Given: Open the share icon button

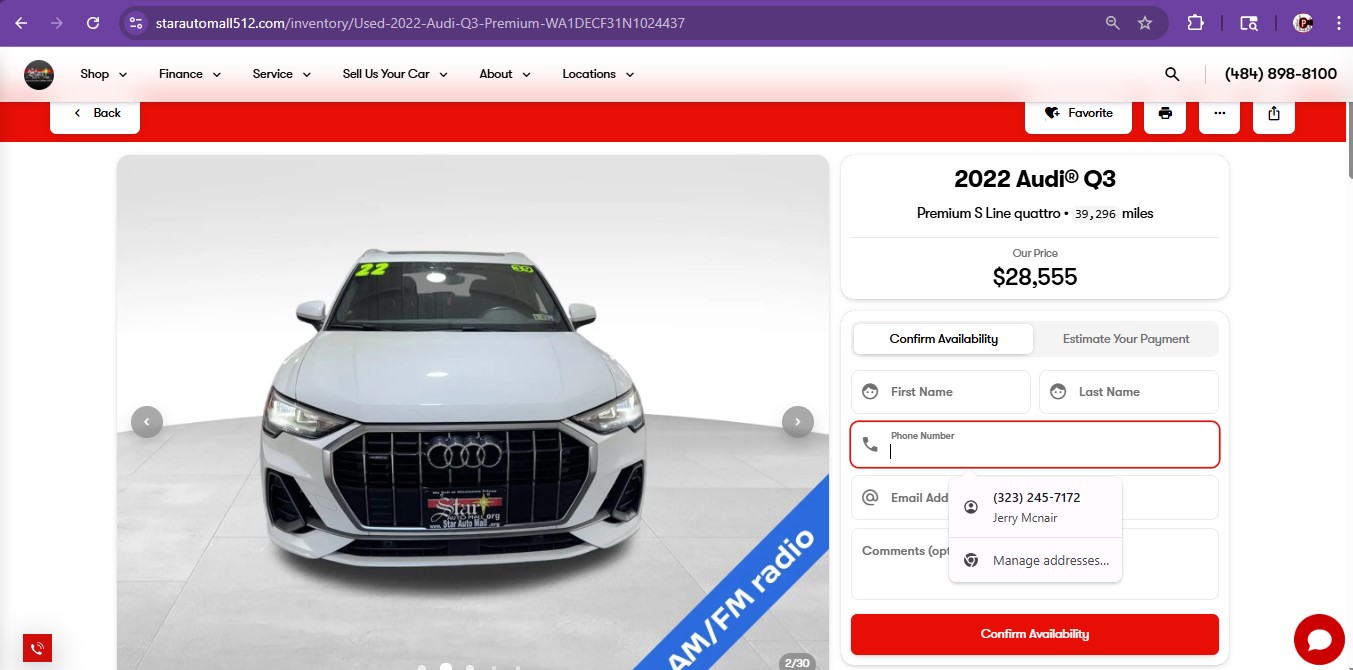Looking at the screenshot, I should 1273,113.
